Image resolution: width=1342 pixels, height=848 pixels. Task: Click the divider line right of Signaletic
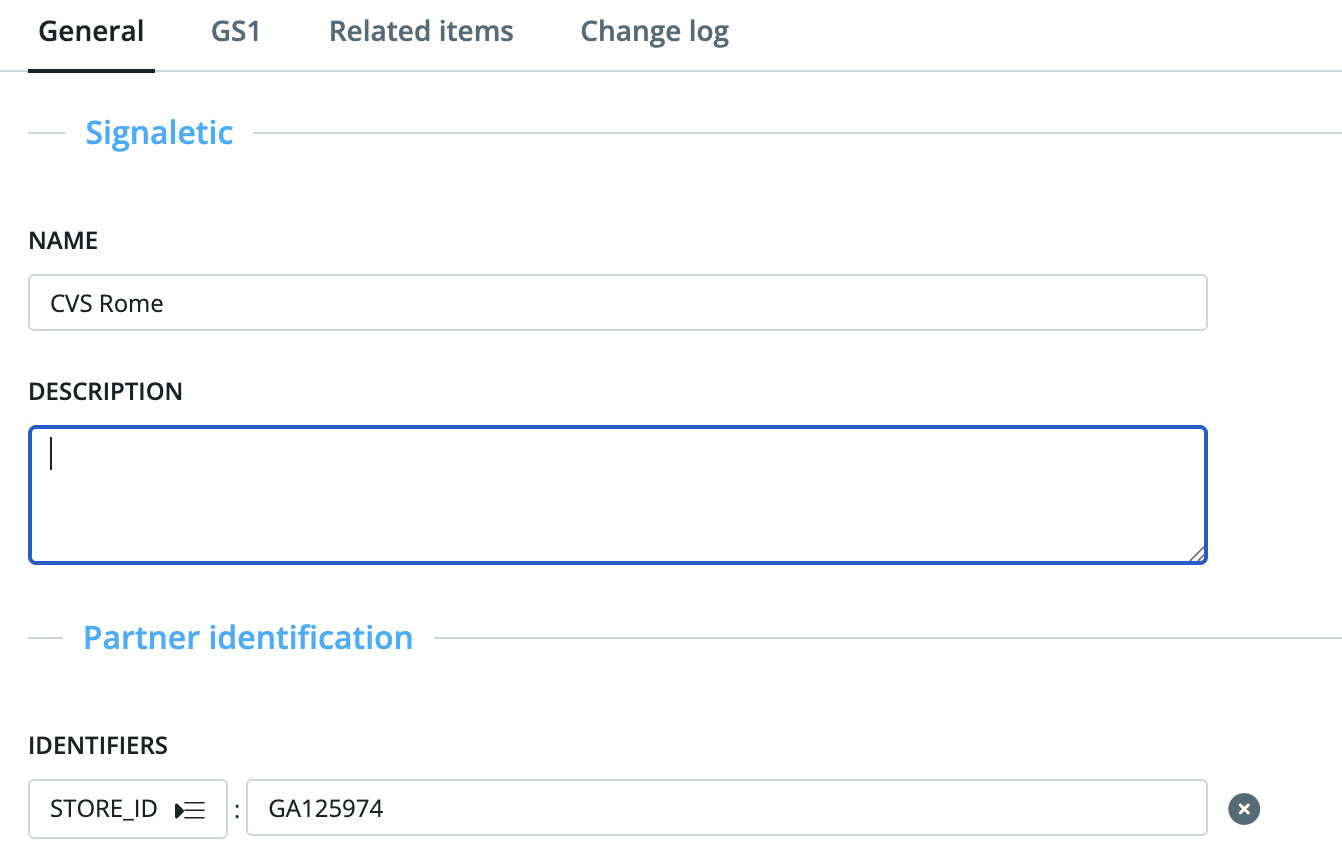coord(796,133)
